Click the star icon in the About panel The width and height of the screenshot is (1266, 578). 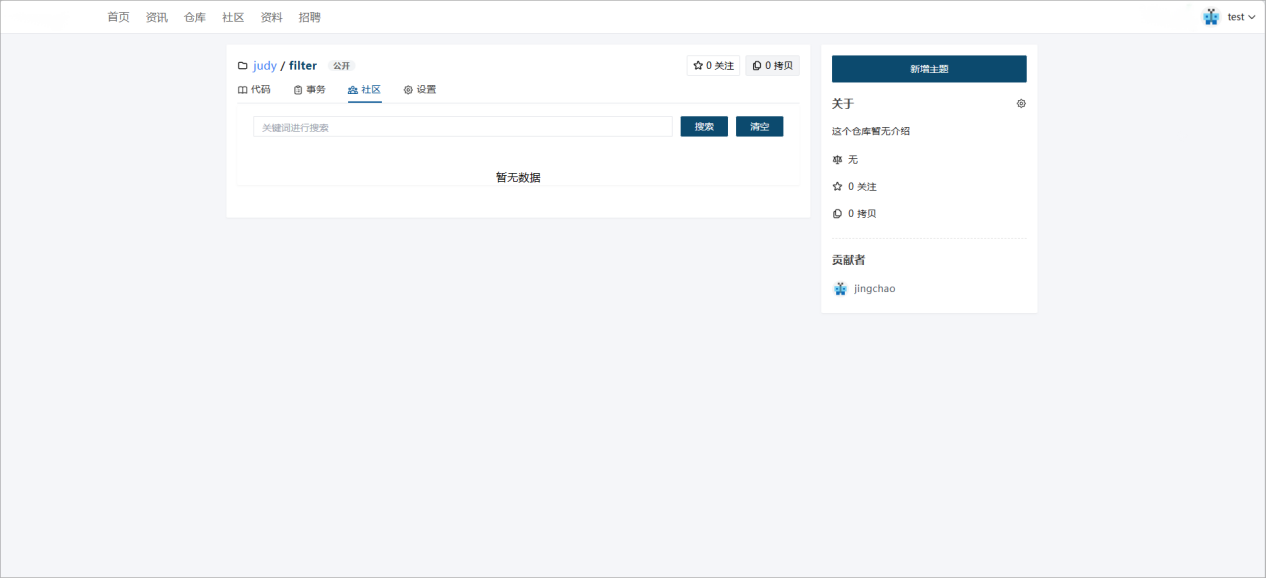pyautogui.click(x=838, y=187)
